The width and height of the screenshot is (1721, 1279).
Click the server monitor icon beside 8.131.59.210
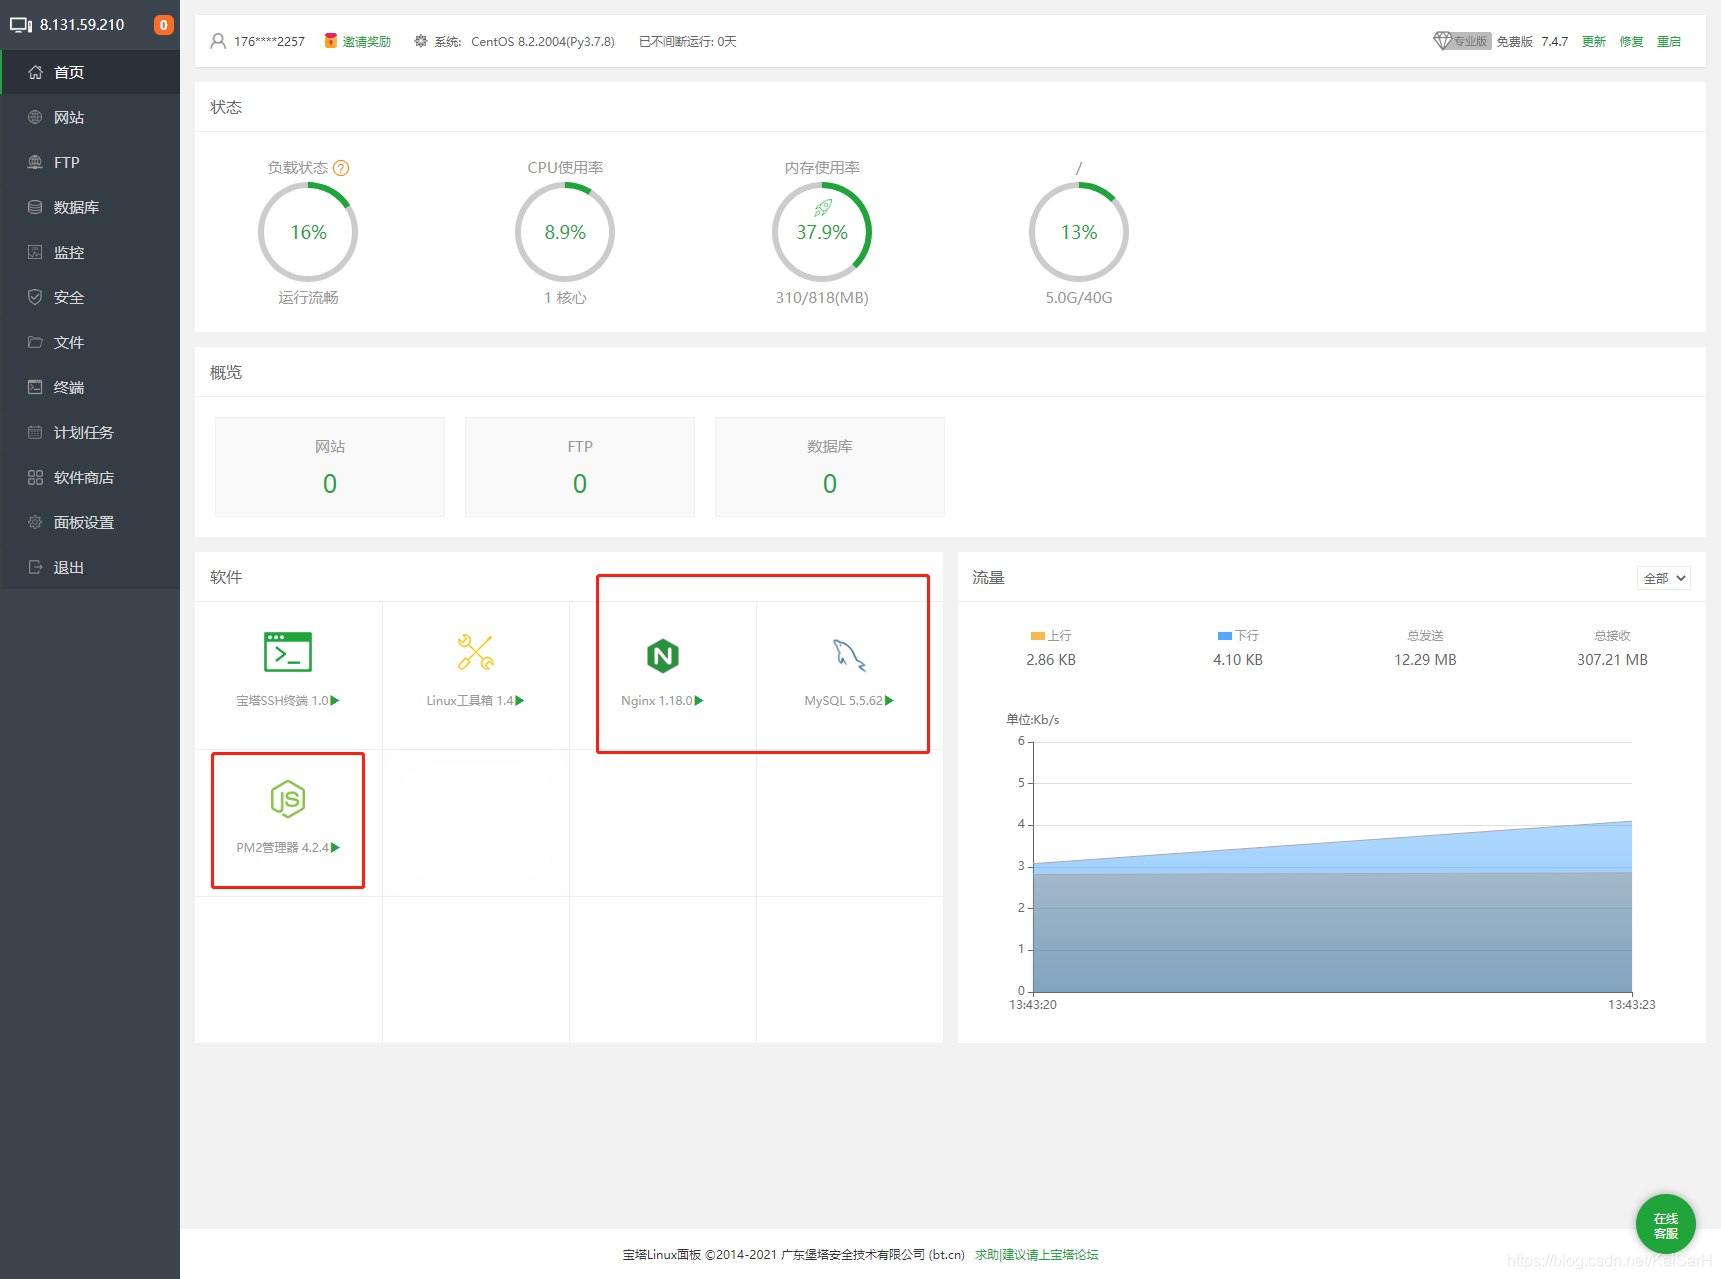[x=21, y=25]
